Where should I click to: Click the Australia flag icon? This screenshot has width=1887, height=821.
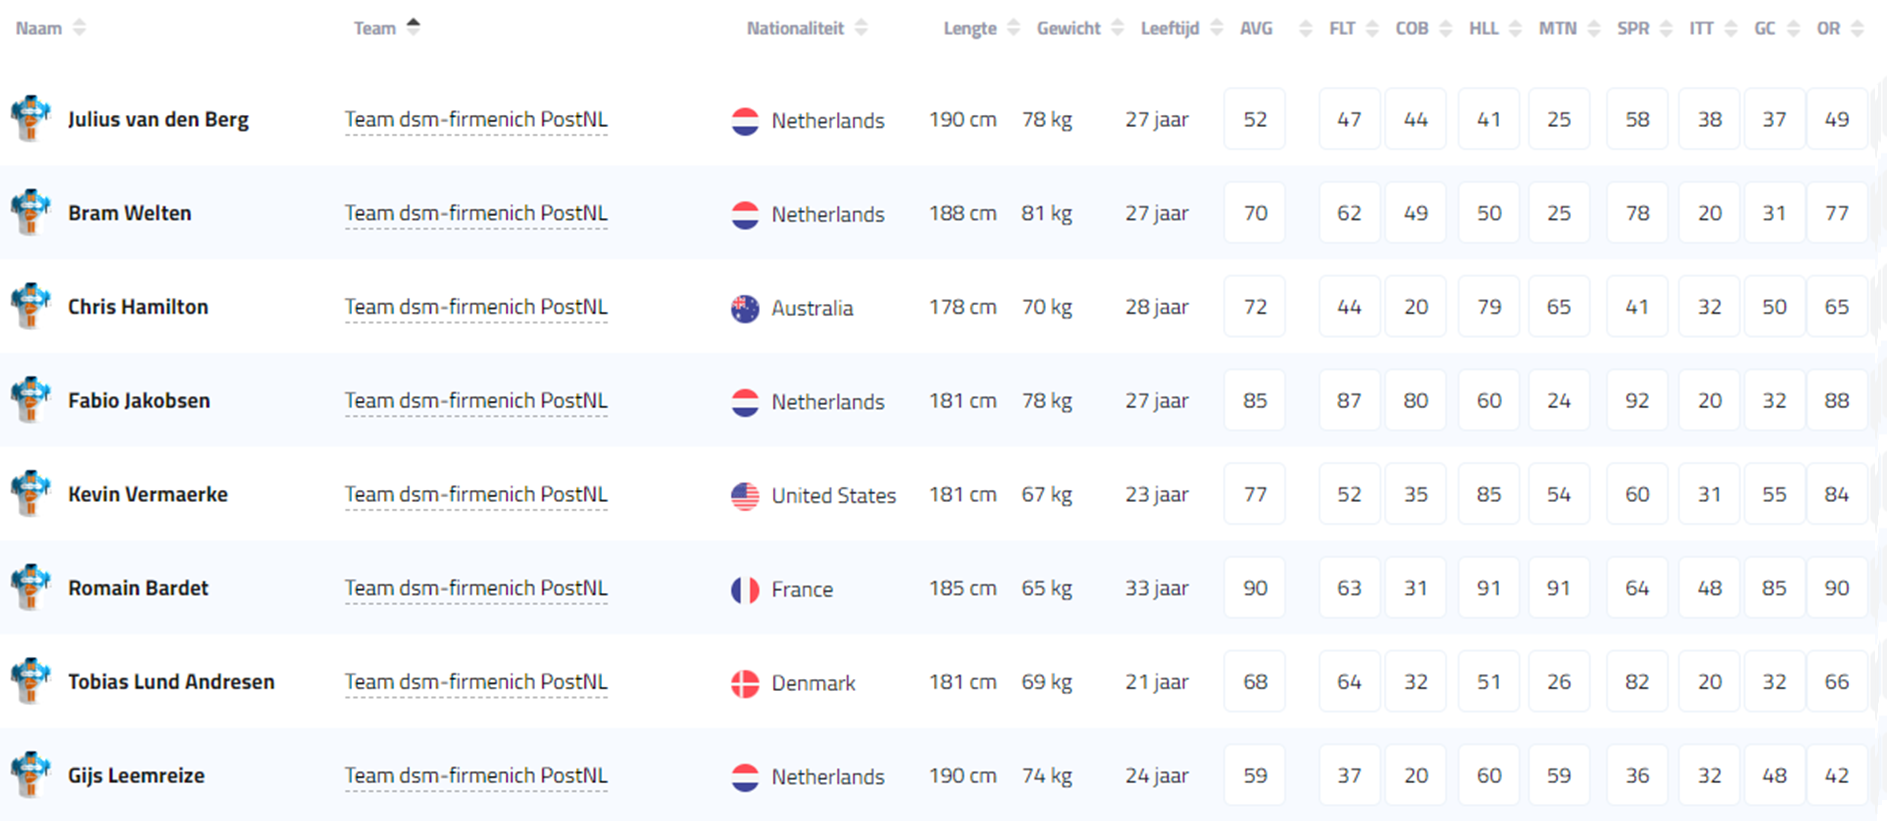[745, 308]
